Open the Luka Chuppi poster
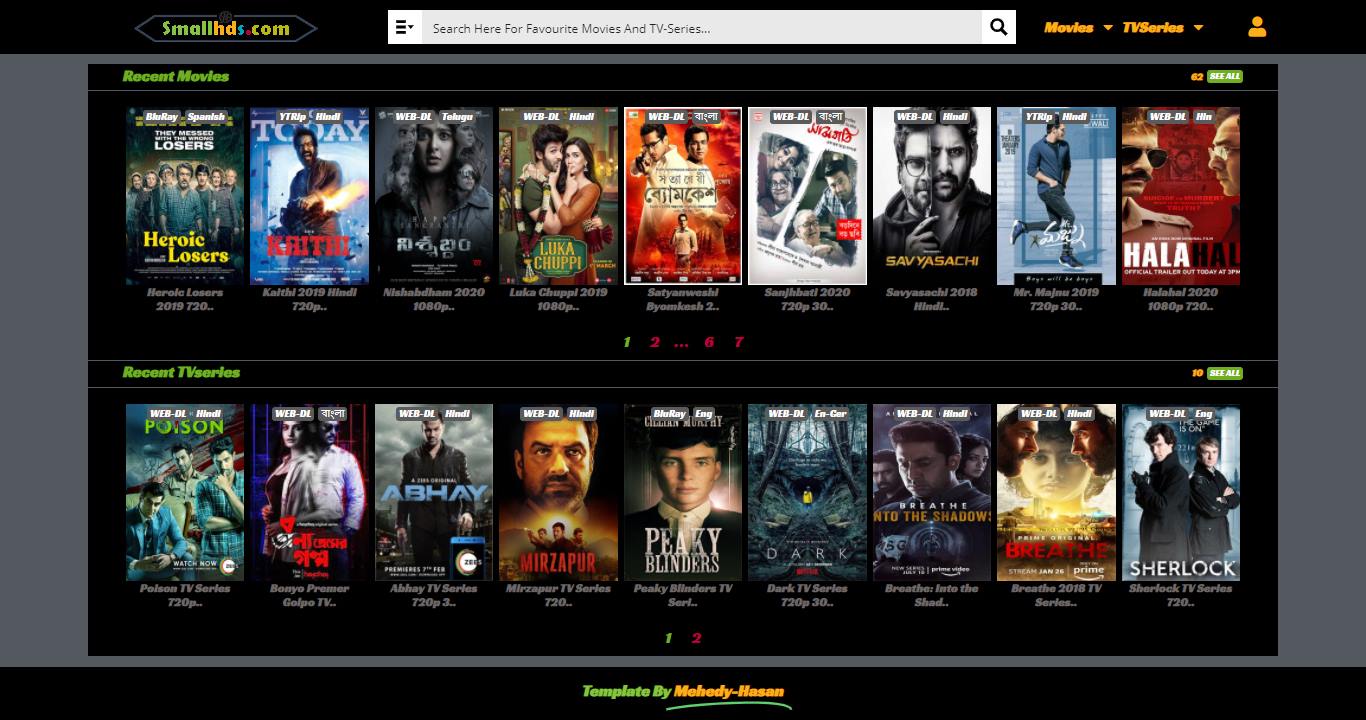 (x=558, y=196)
